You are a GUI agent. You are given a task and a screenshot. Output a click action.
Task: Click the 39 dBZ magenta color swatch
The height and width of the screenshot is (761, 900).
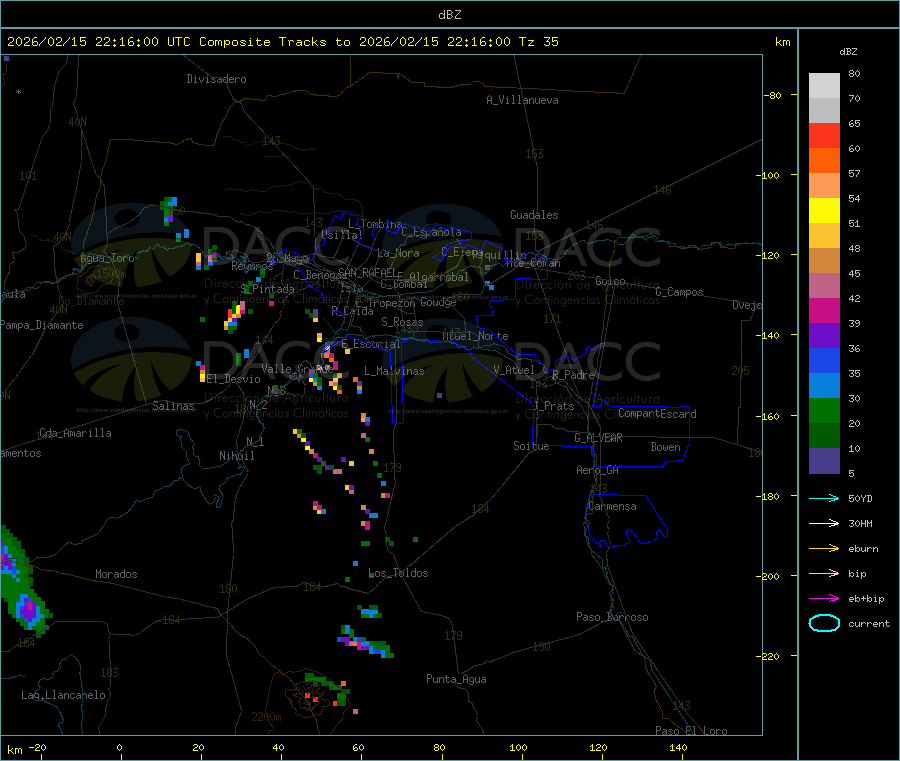pos(824,310)
